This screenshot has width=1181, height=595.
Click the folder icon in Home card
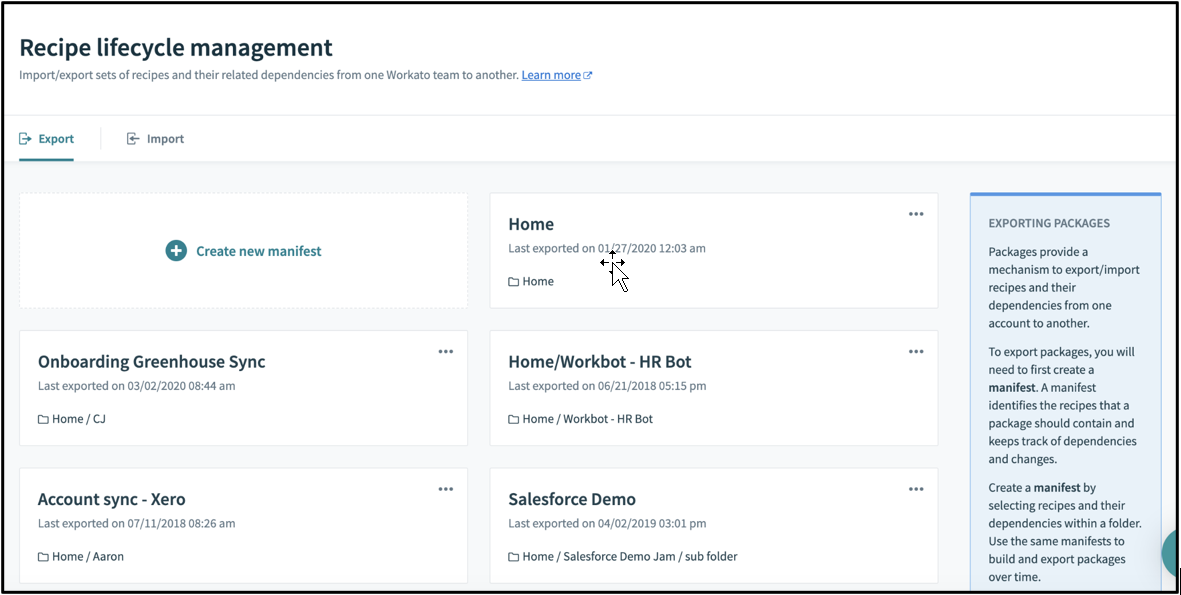(x=514, y=282)
